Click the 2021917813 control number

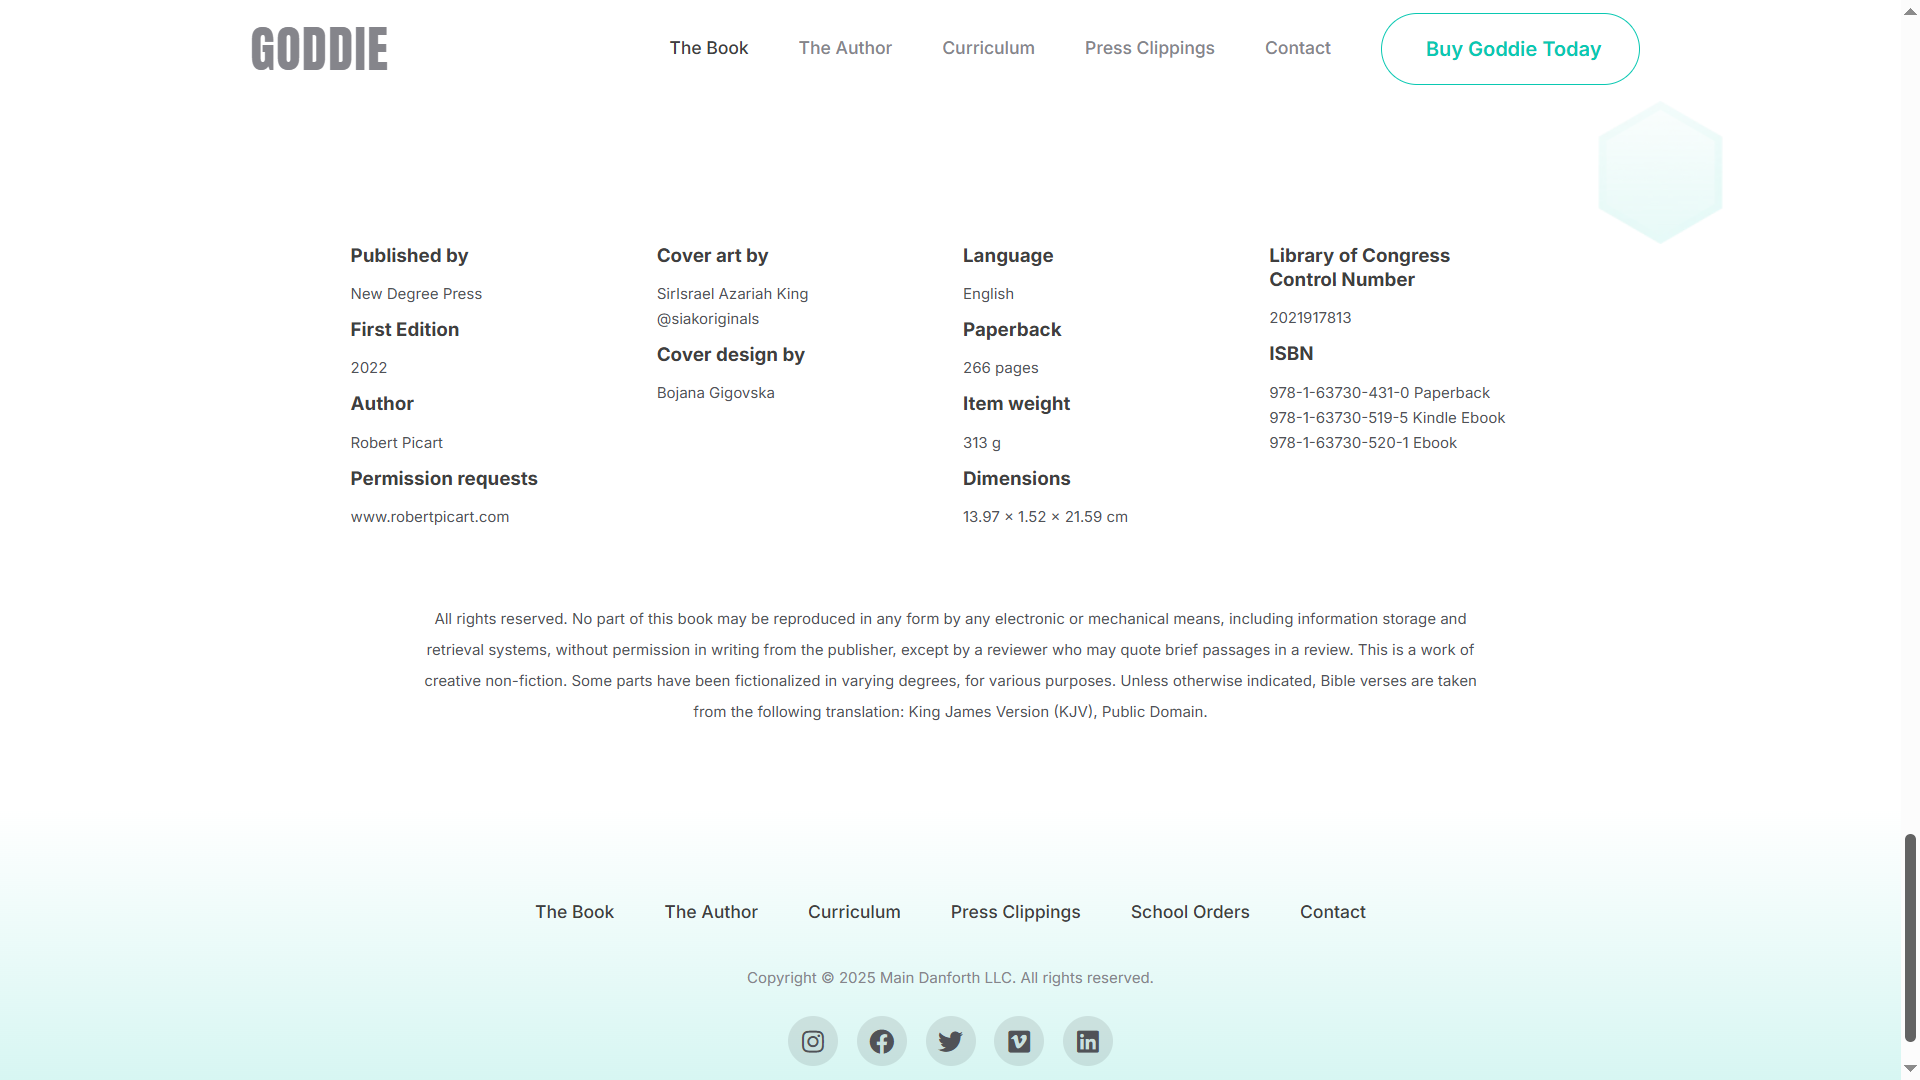pos(1310,318)
